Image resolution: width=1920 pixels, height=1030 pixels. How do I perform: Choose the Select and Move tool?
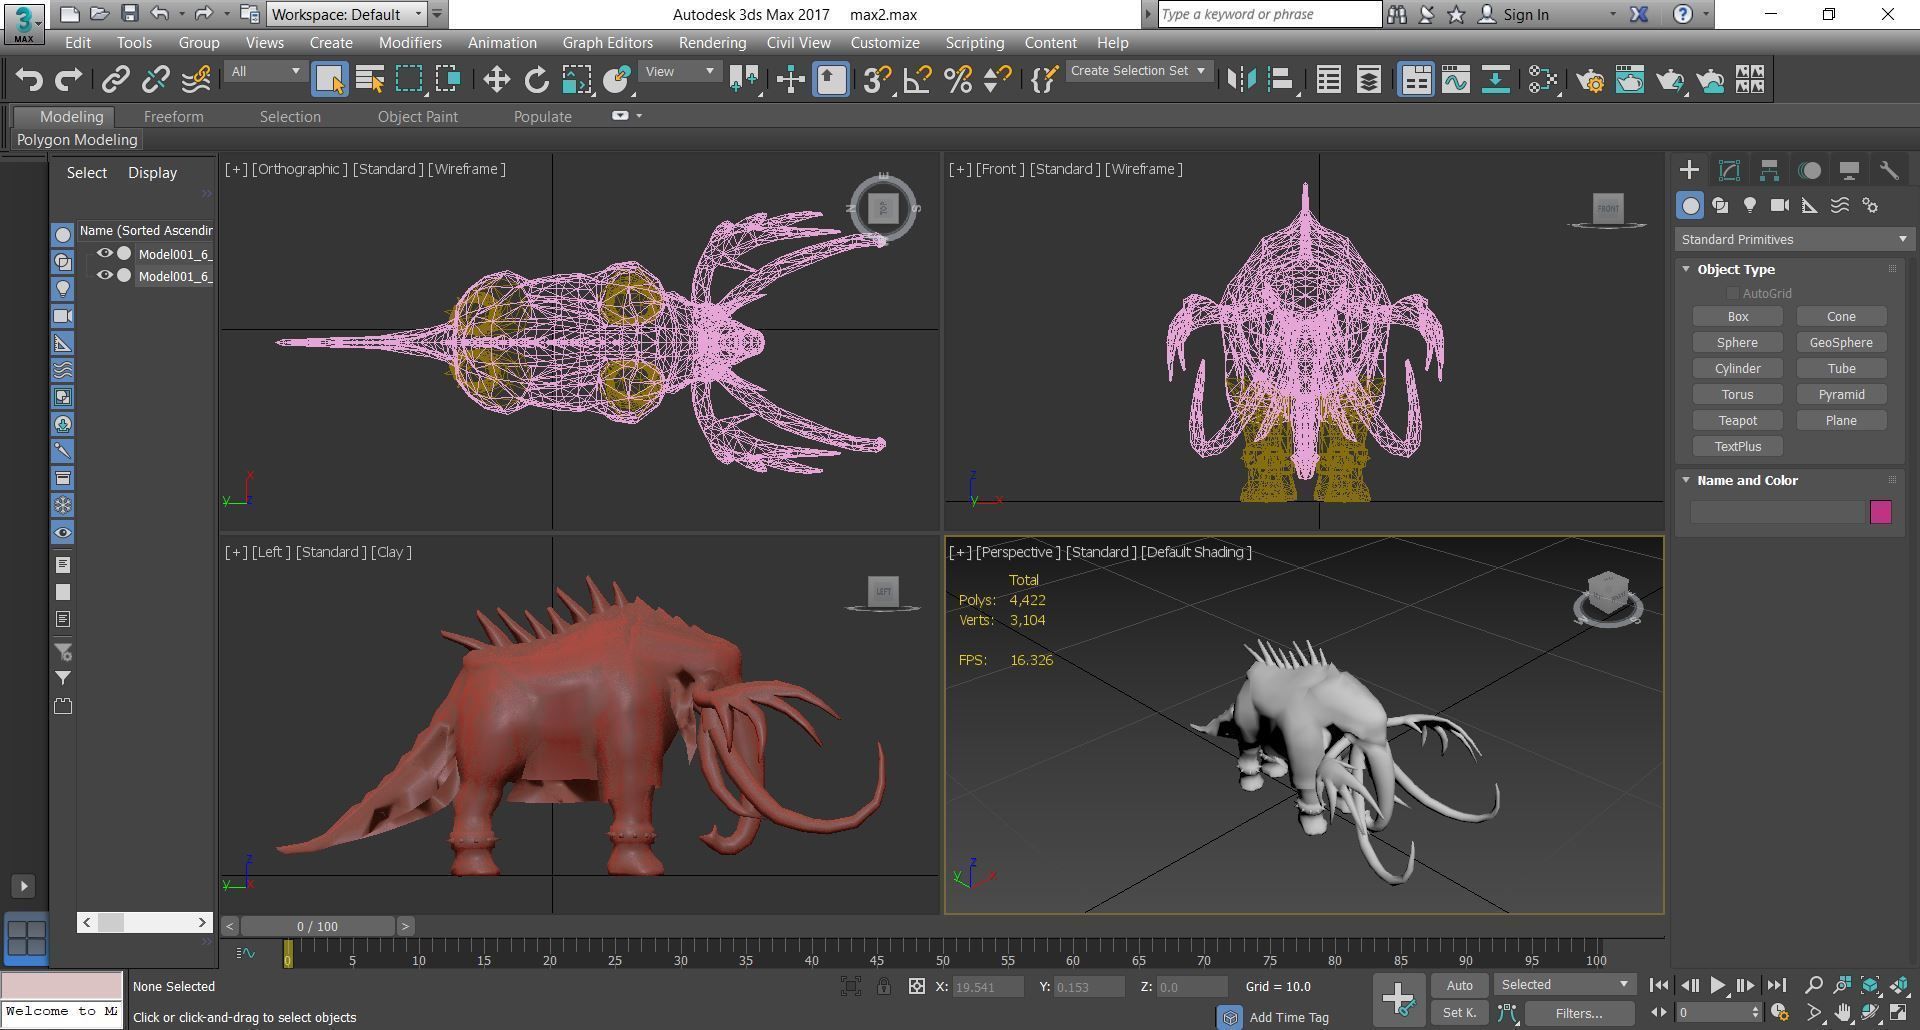[x=496, y=79]
